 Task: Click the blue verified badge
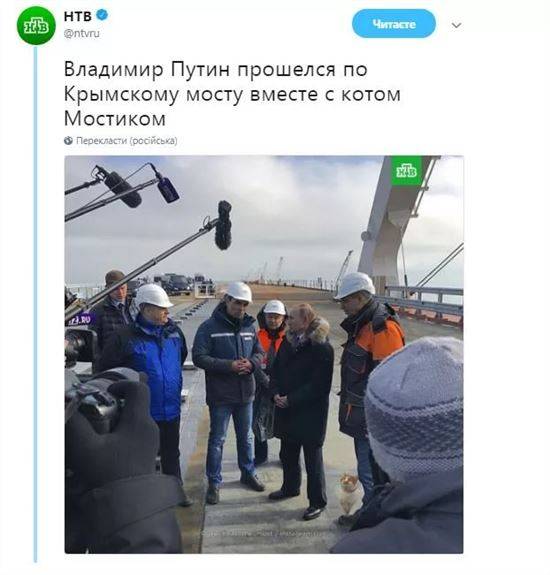coord(102,15)
